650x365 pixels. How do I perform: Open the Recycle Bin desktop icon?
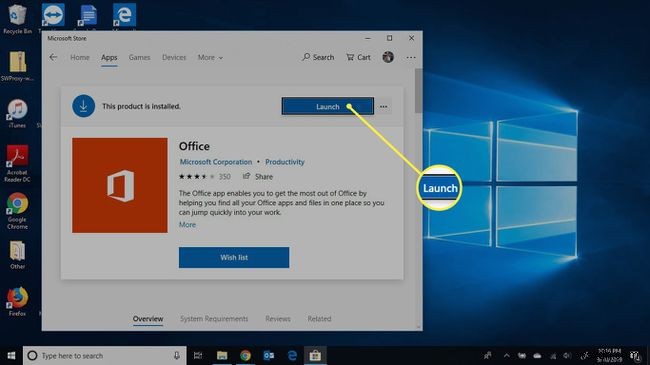[17, 19]
